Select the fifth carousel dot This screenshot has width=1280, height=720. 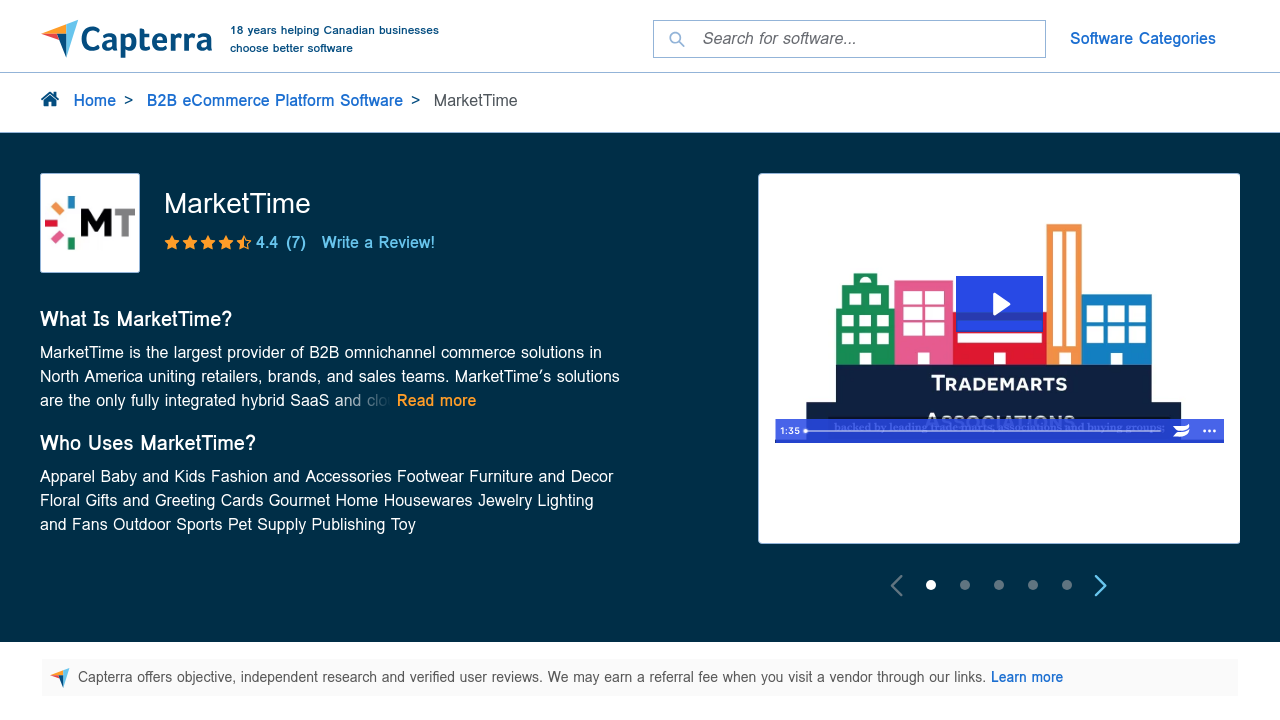[x=1067, y=585]
